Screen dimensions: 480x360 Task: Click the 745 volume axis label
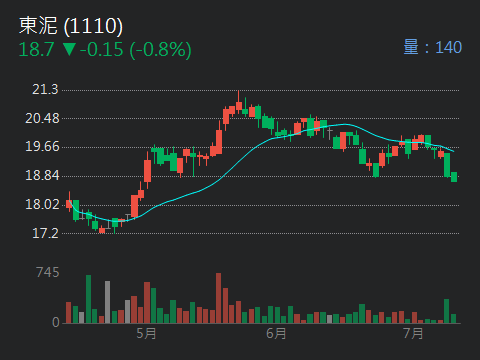[48, 272]
